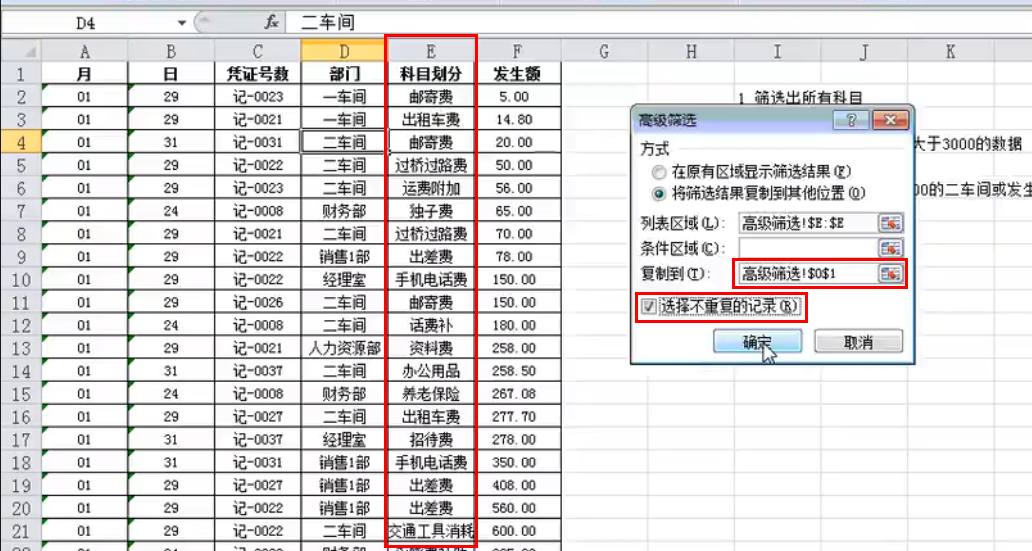Select 将筛选结果复制到其他位置 radio option

coord(658,193)
